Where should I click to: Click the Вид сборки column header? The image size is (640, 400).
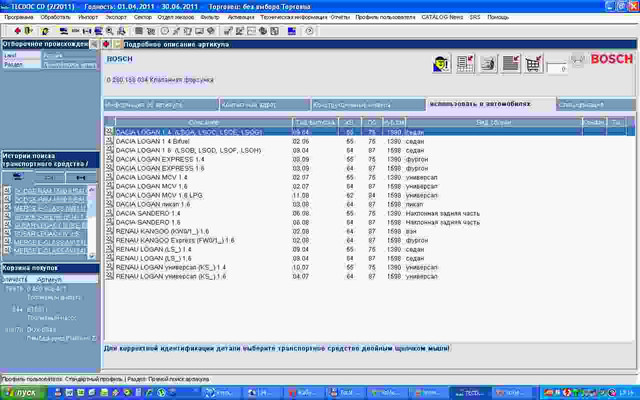tap(493, 122)
